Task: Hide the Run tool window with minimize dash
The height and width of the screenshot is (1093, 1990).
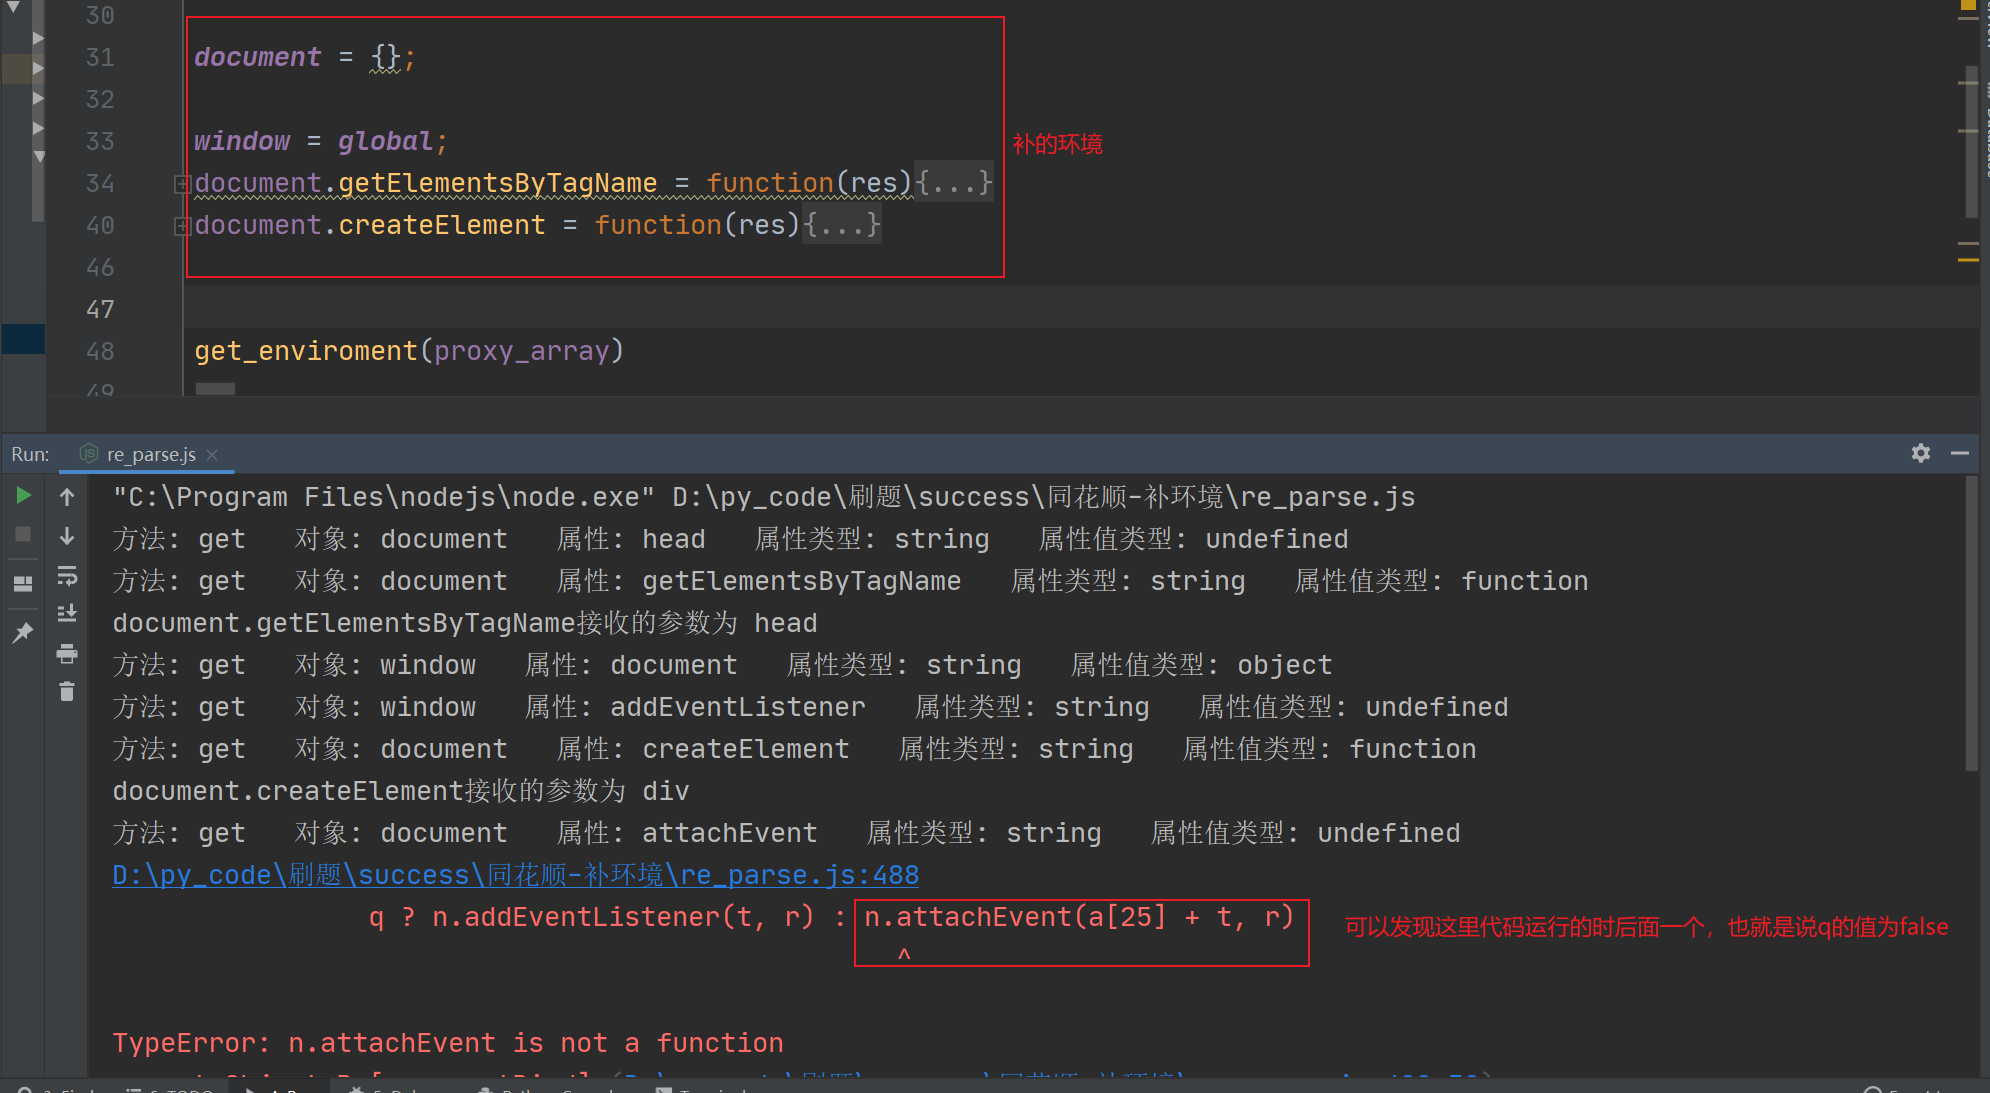Action: 1959,453
